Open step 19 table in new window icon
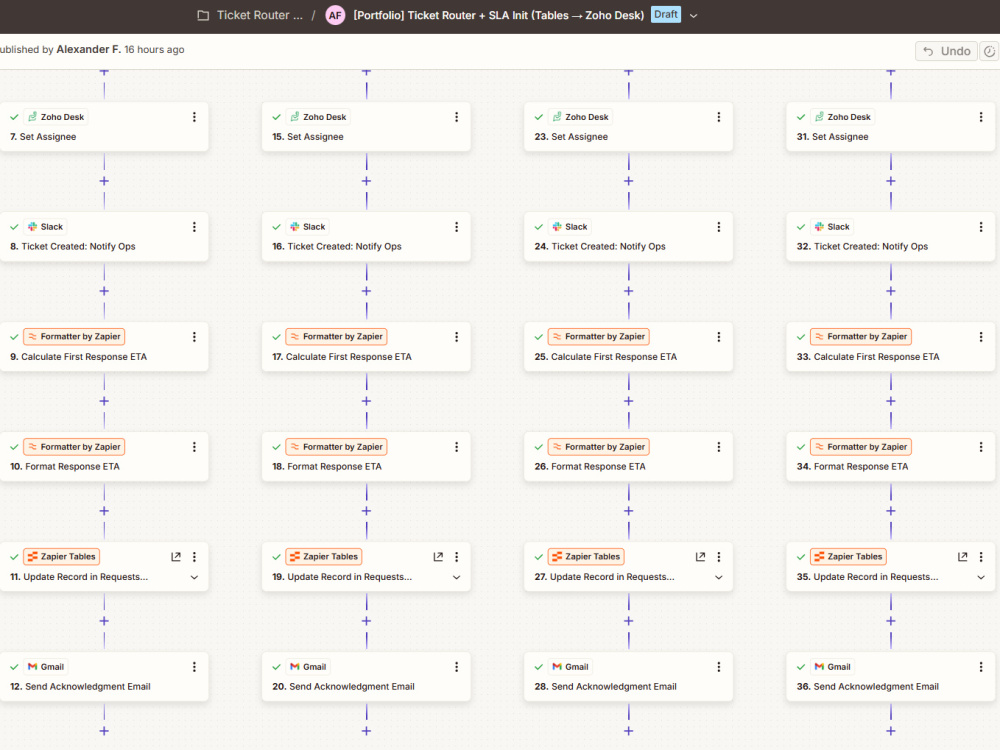This screenshot has width=1000, height=750. 438,557
